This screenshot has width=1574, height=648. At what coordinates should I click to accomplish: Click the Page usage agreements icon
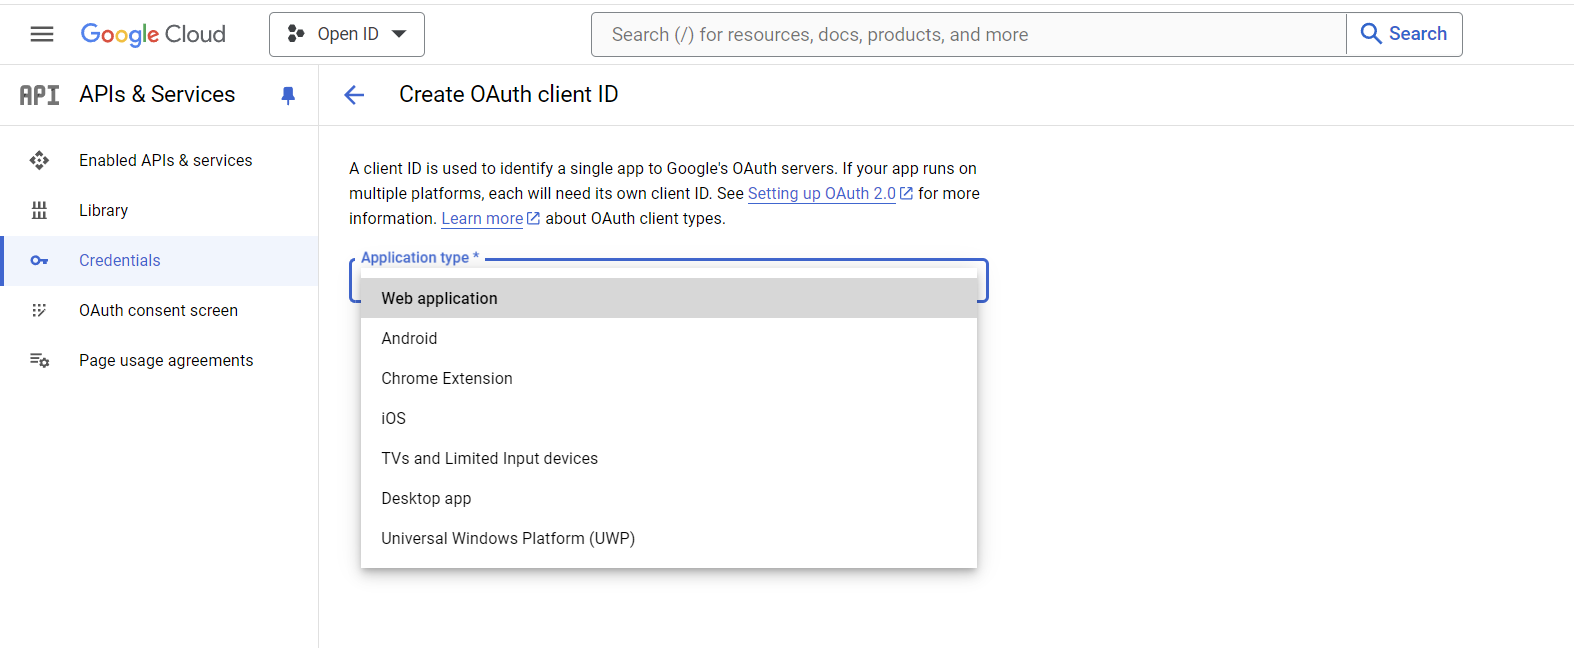tap(39, 360)
